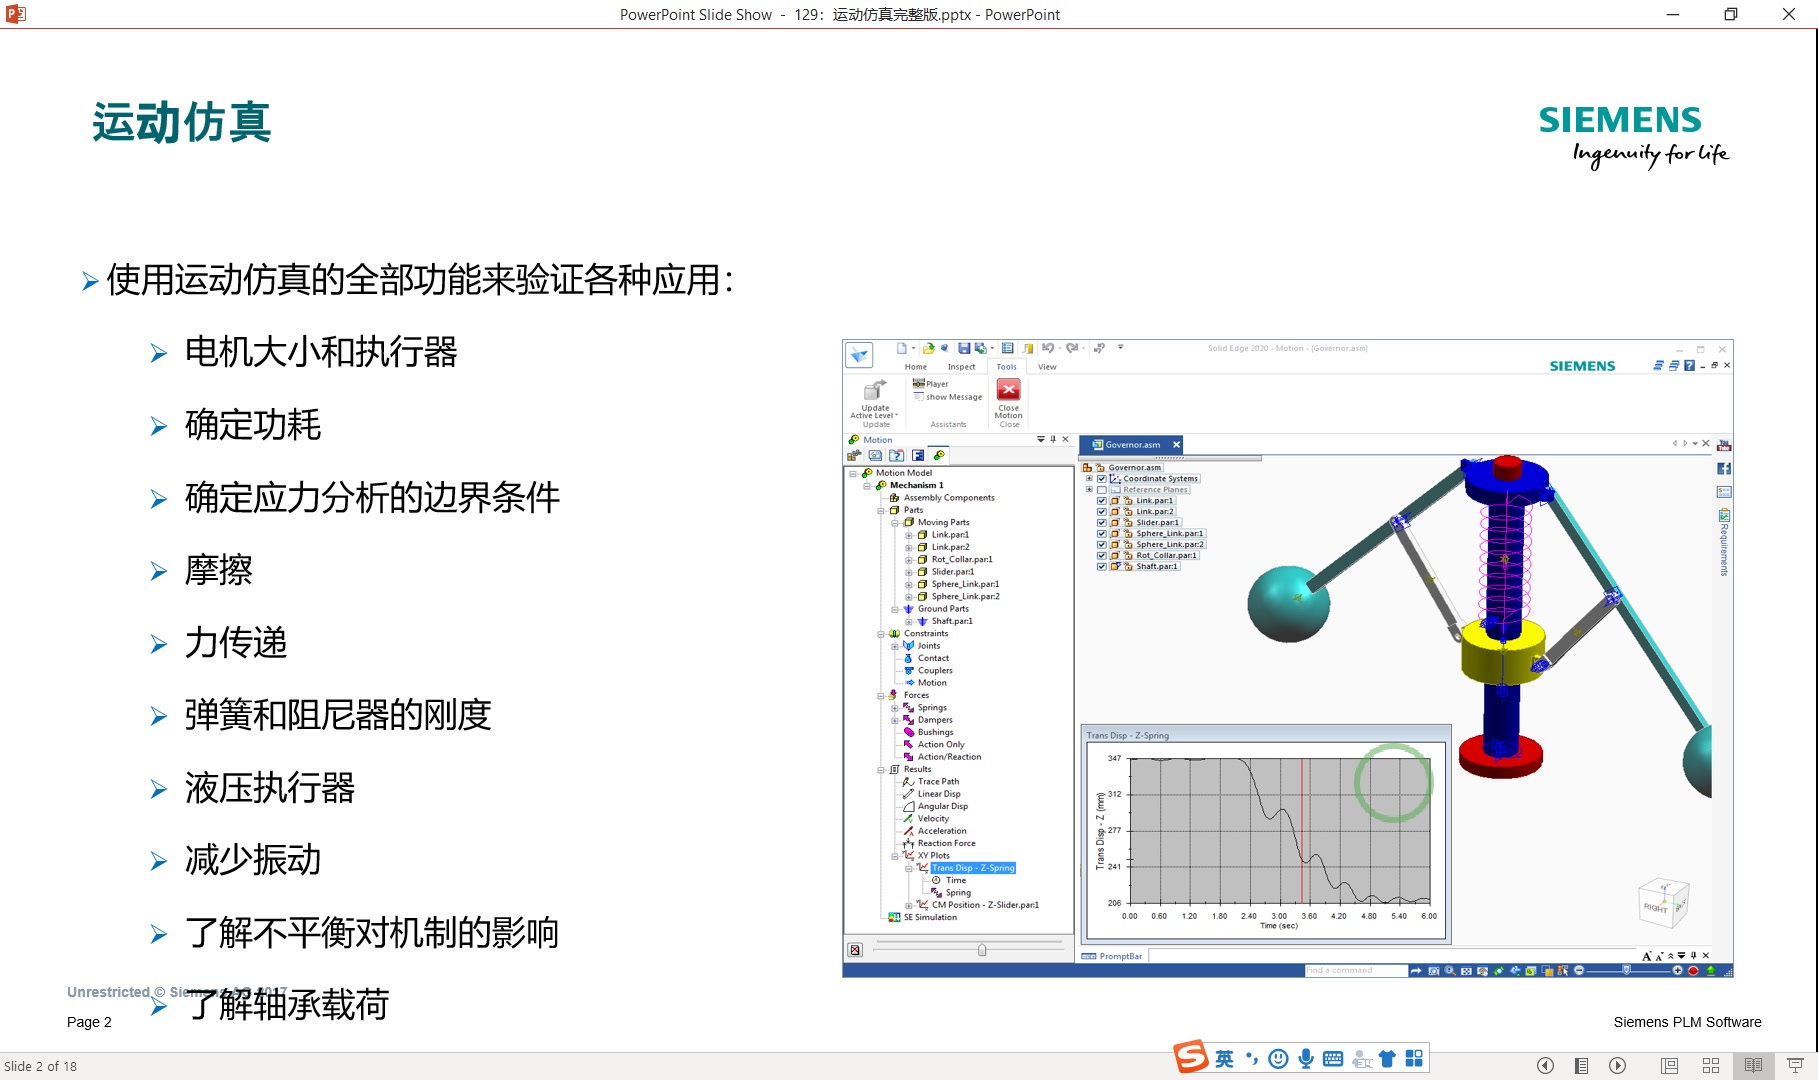Toggle the Sphere_Link.par:2 visibility checkbox
This screenshot has width=1818, height=1080.
click(x=1101, y=544)
